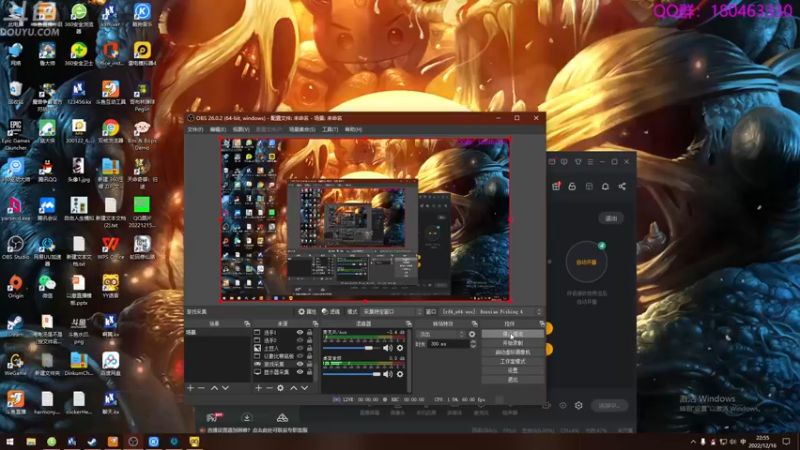800x450 pixels.
Task: Click the transition duration 300 ms field
Action: (x=448, y=344)
